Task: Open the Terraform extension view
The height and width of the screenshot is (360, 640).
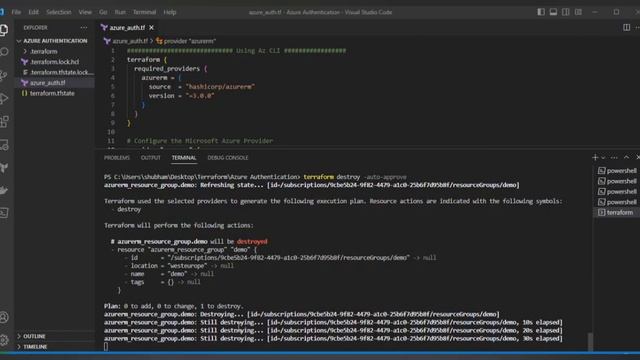Action: [x=4, y=167]
